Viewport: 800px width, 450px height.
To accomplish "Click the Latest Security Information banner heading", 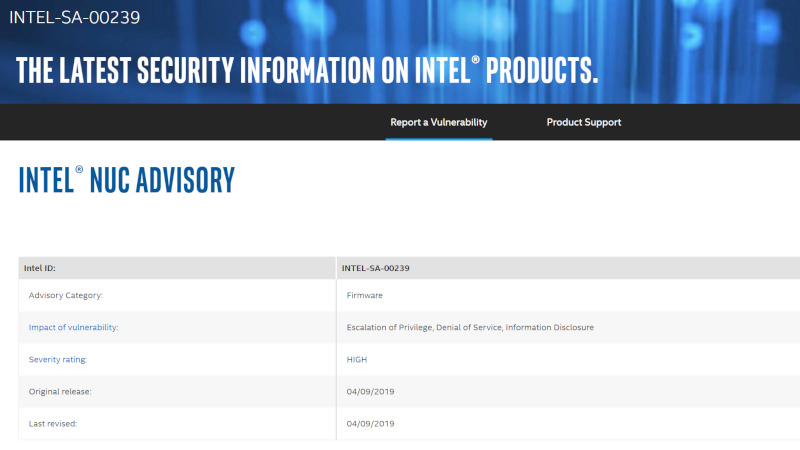I will [x=307, y=70].
